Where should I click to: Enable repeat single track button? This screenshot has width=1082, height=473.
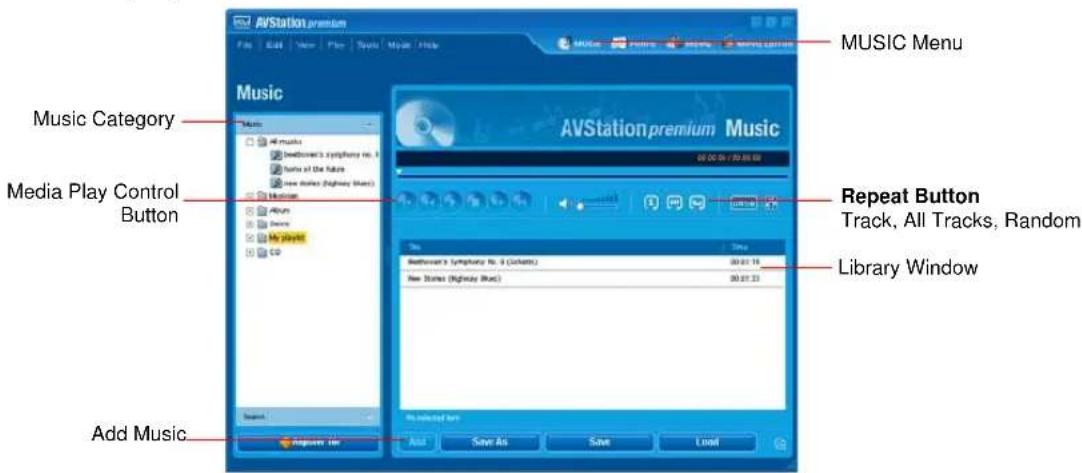click(x=650, y=202)
